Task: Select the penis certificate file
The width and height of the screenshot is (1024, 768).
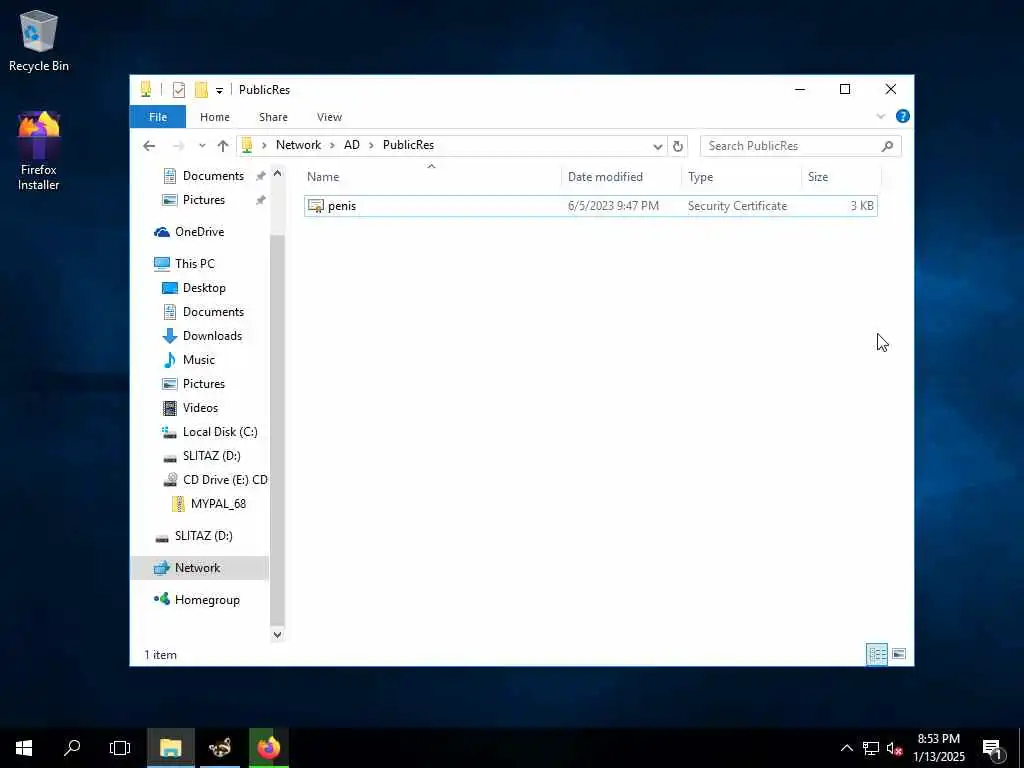Action: pyautogui.click(x=590, y=206)
